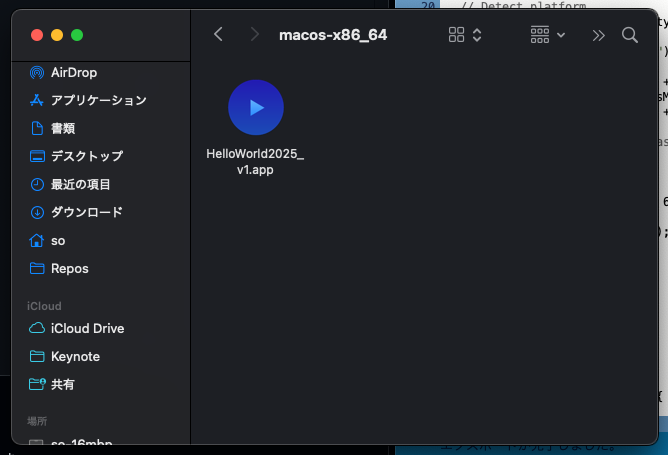The image size is (668, 455).
Task: Click the clock icon beside 最近の項目
Action: (x=37, y=184)
